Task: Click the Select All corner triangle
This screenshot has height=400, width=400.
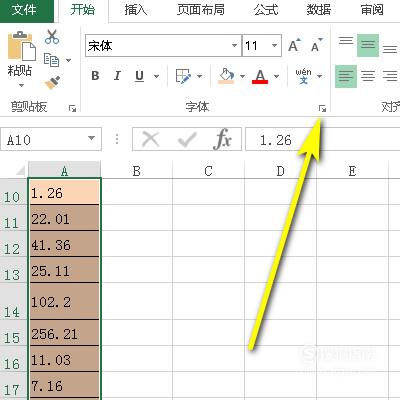Action: (20, 171)
